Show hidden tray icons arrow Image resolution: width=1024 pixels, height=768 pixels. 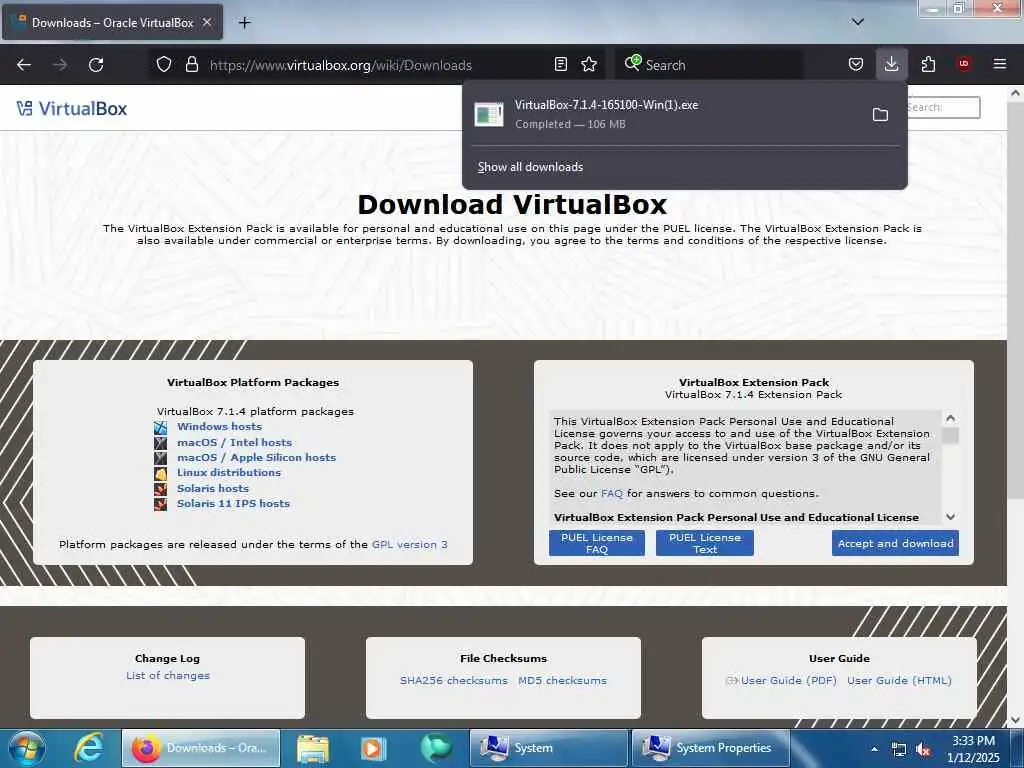pyautogui.click(x=874, y=748)
